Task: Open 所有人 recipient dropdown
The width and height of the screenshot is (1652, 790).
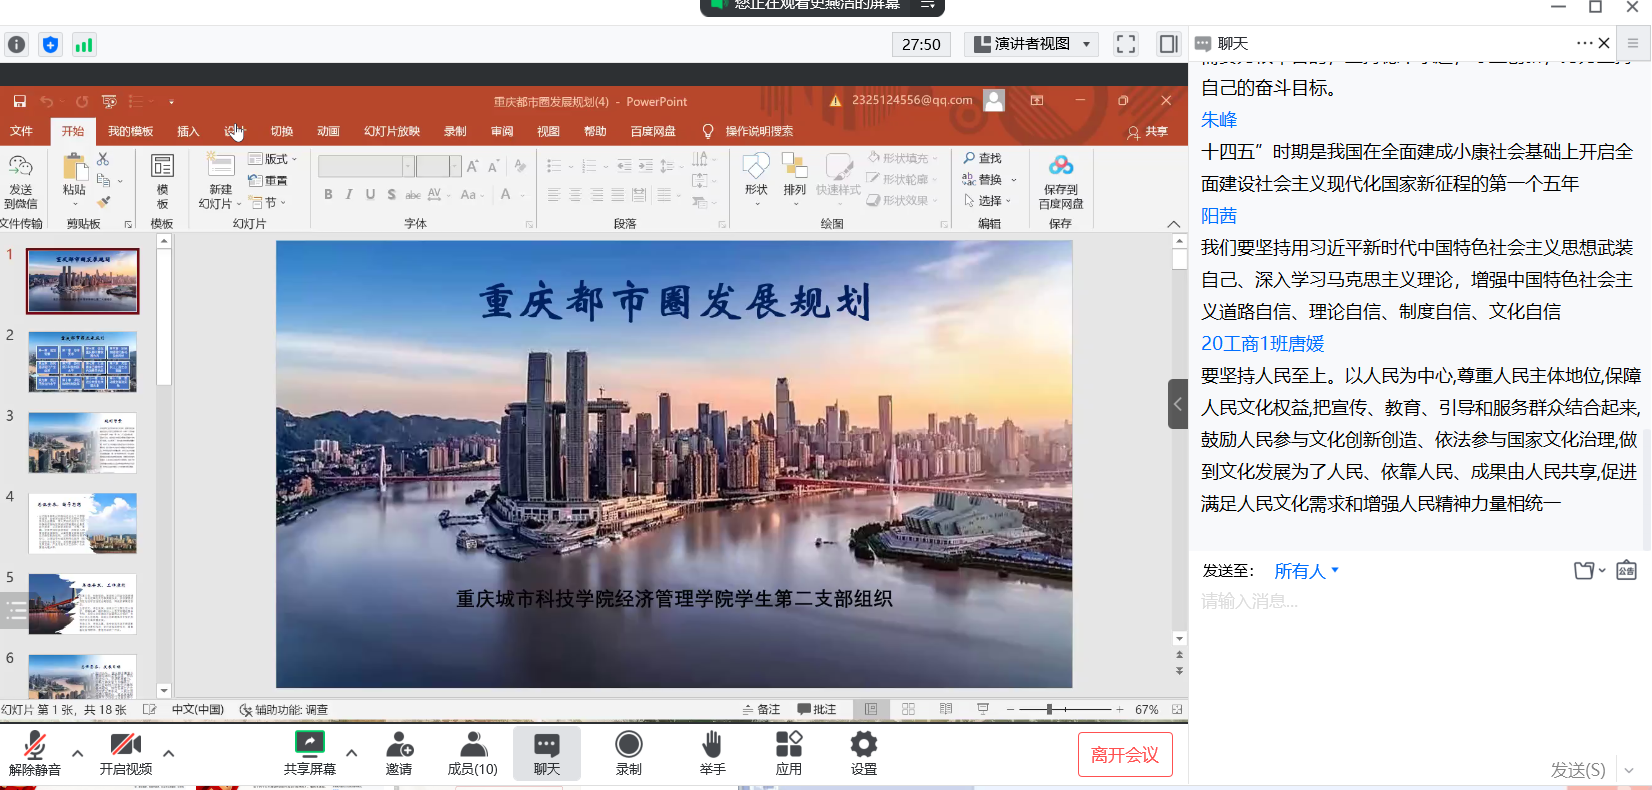Action: tap(1306, 571)
